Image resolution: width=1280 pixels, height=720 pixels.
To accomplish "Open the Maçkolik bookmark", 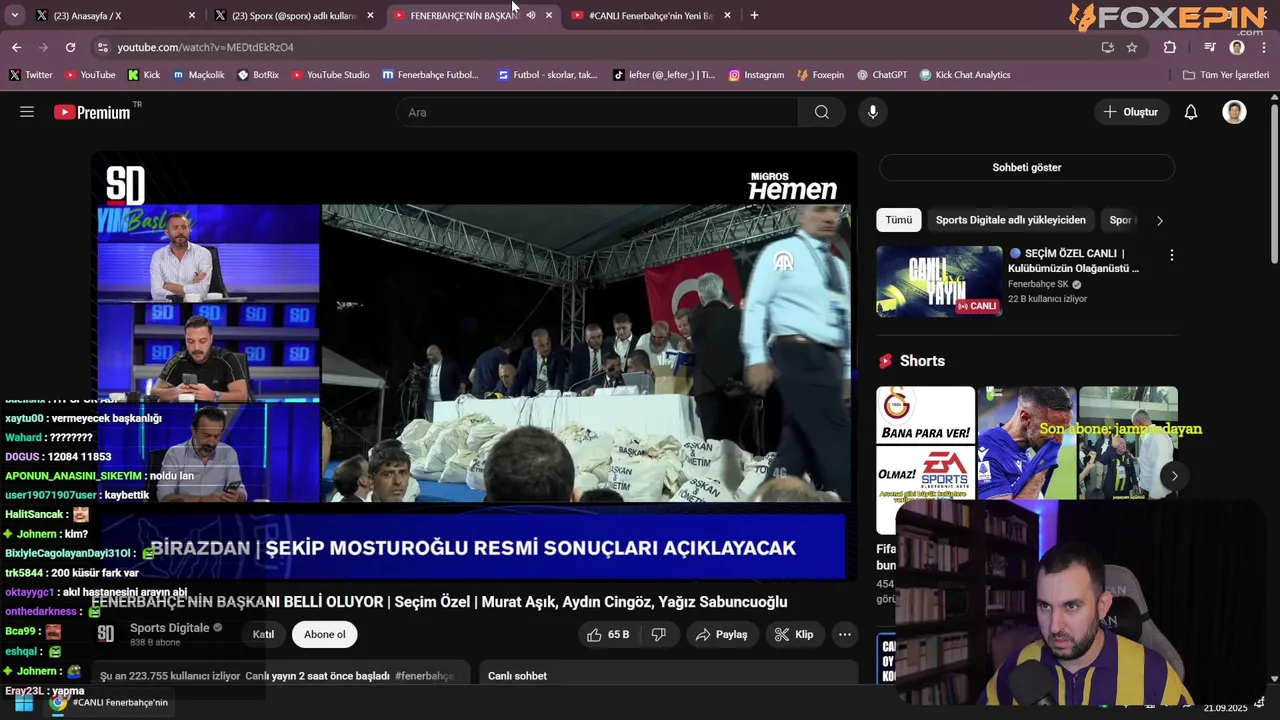I will [198, 75].
